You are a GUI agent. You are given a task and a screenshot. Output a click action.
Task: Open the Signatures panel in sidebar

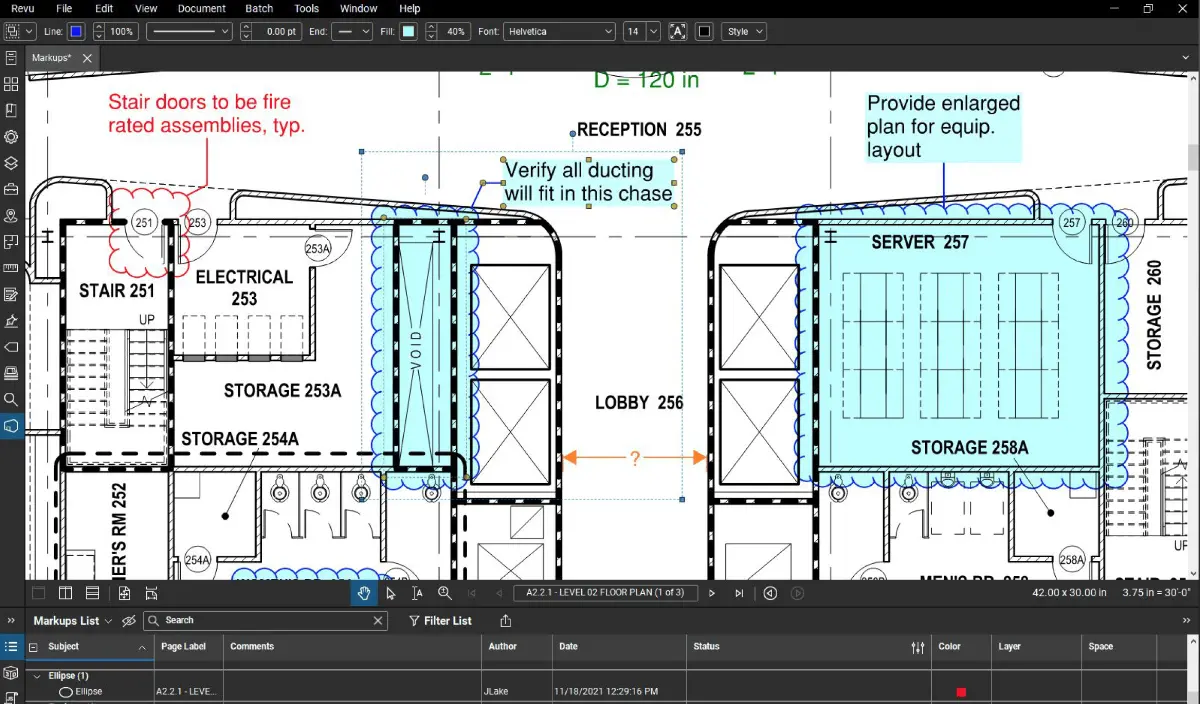tap(11, 321)
